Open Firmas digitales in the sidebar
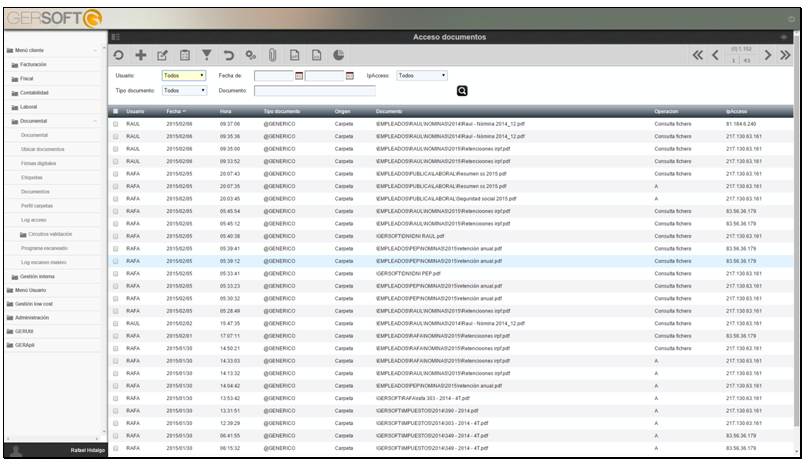Image resolution: width=803 pixels, height=460 pixels. point(38,163)
